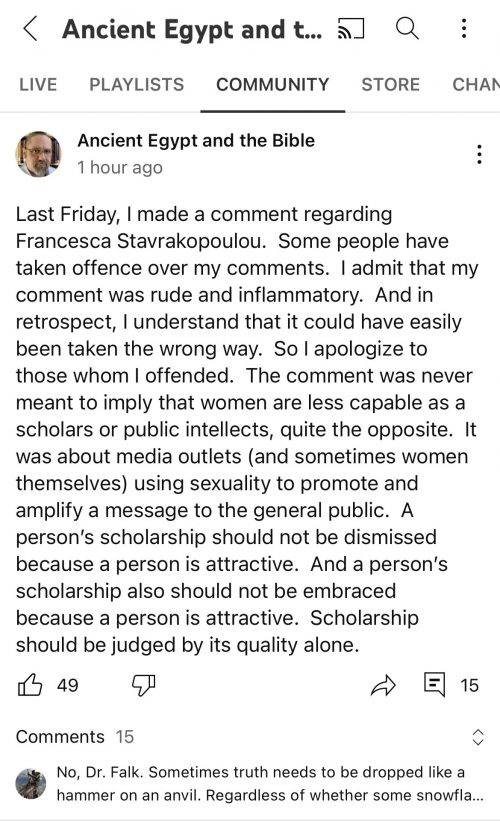Tap the channel author profile picture
The image size is (500, 821).
(x=38, y=154)
